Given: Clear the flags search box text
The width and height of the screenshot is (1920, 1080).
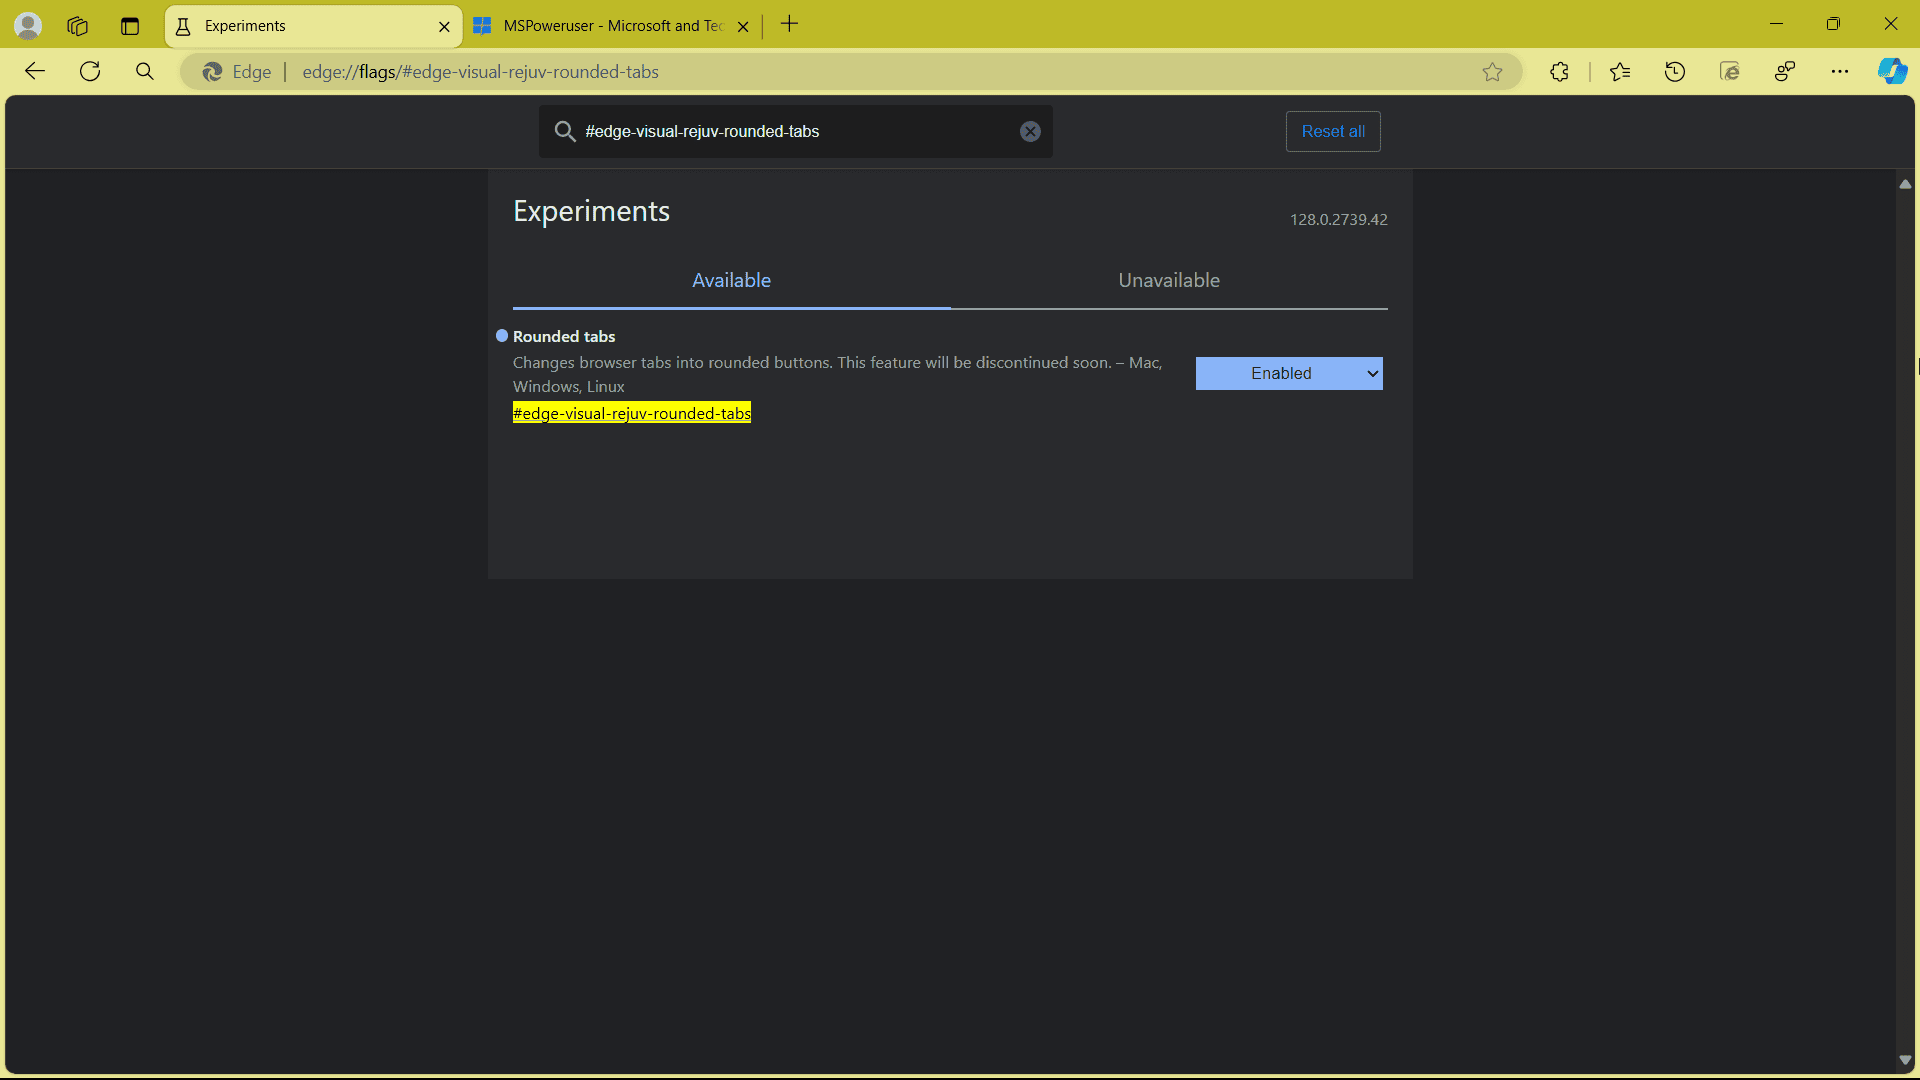Looking at the screenshot, I should point(1030,131).
